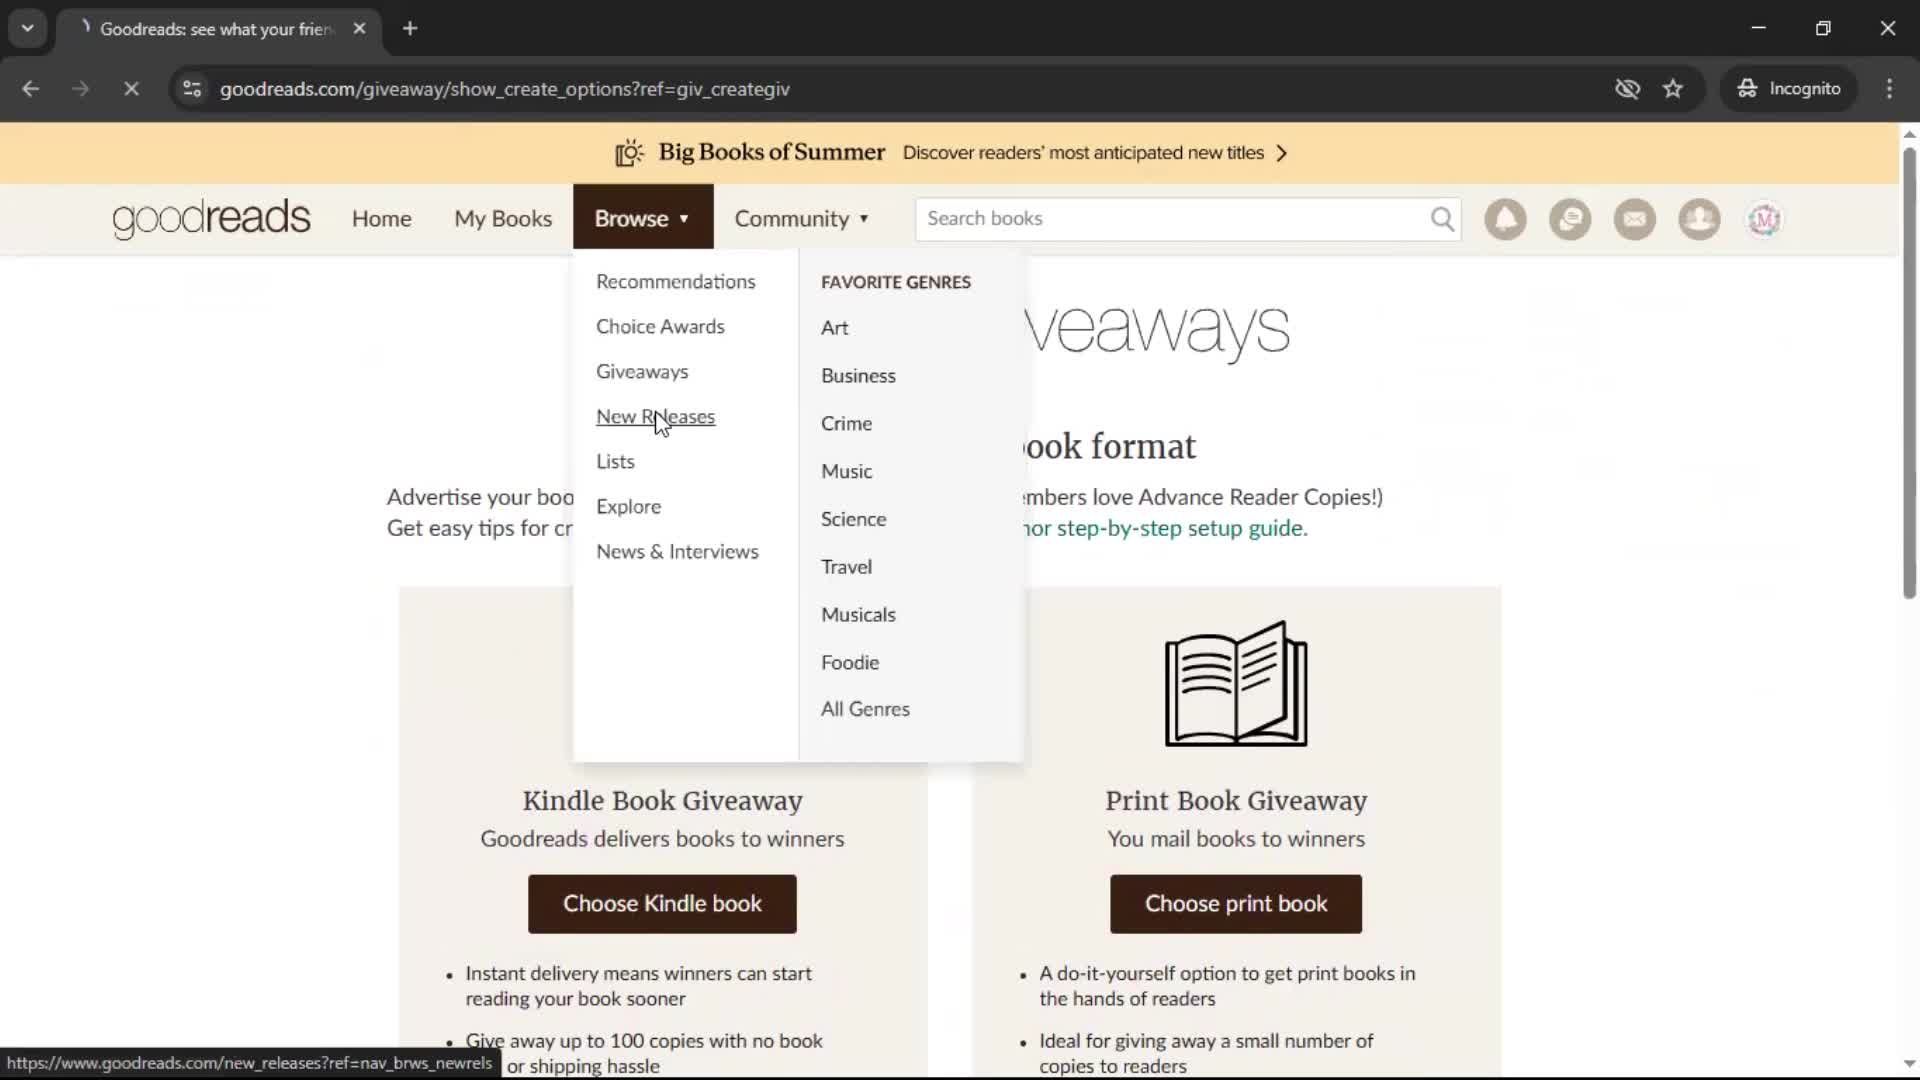Open the Chrome three-dot menu

click(1889, 89)
